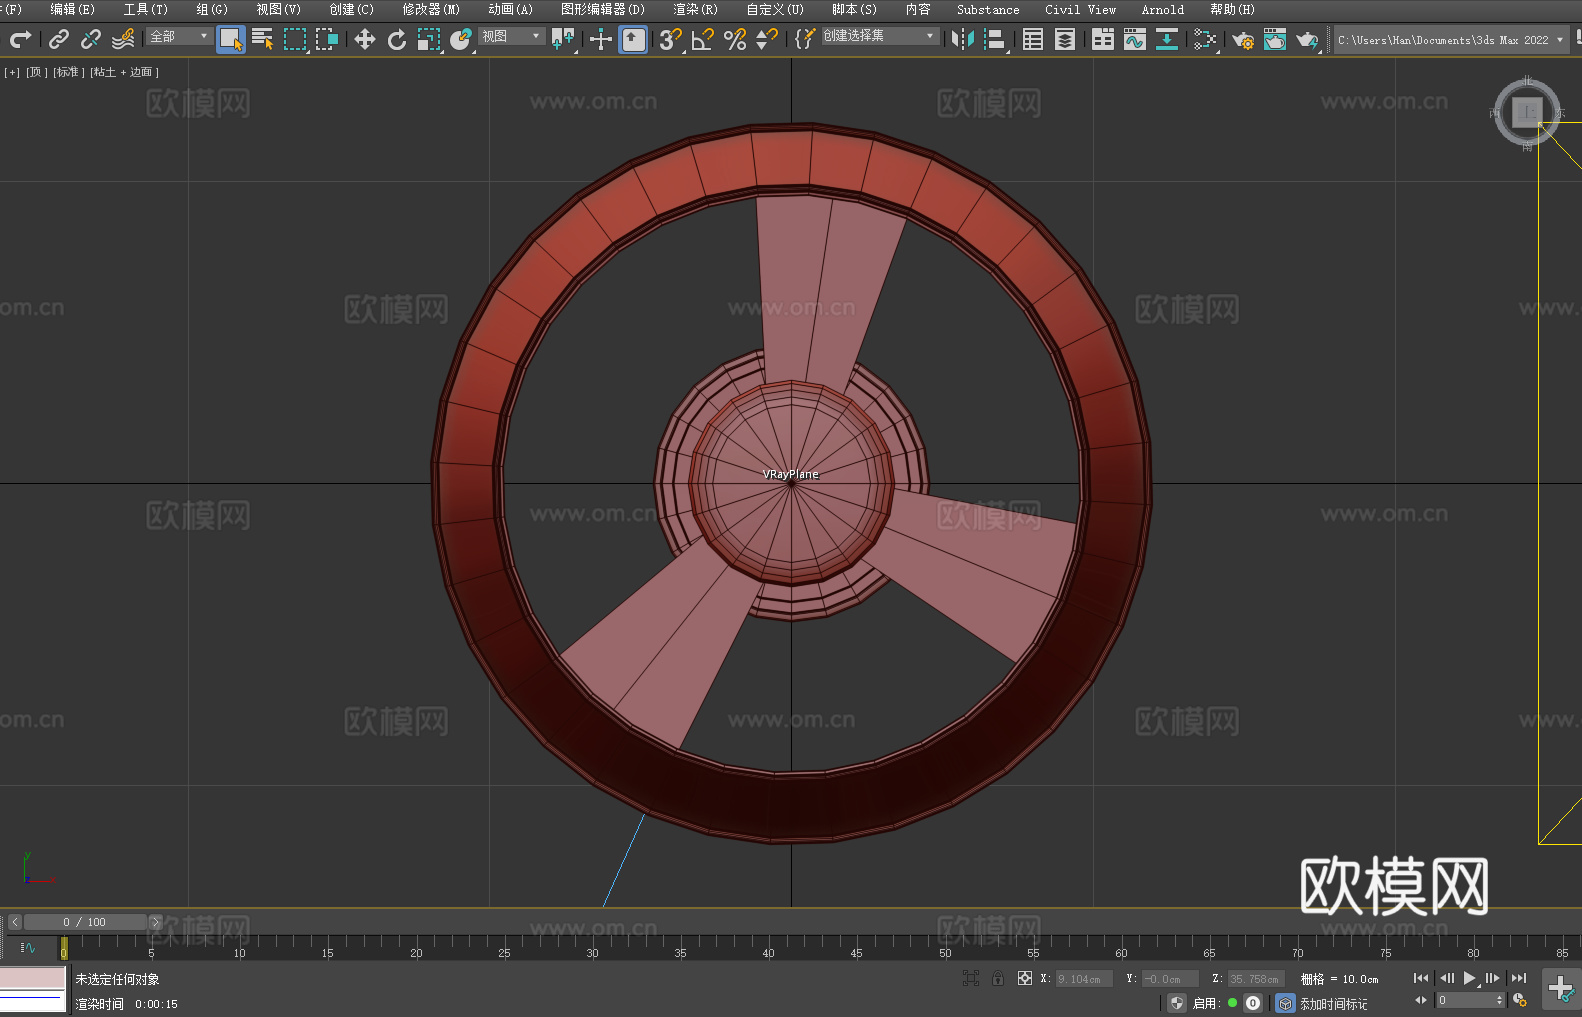This screenshot has height=1017, width=1582.
Task: Activate the Rotate tool
Action: [397, 39]
